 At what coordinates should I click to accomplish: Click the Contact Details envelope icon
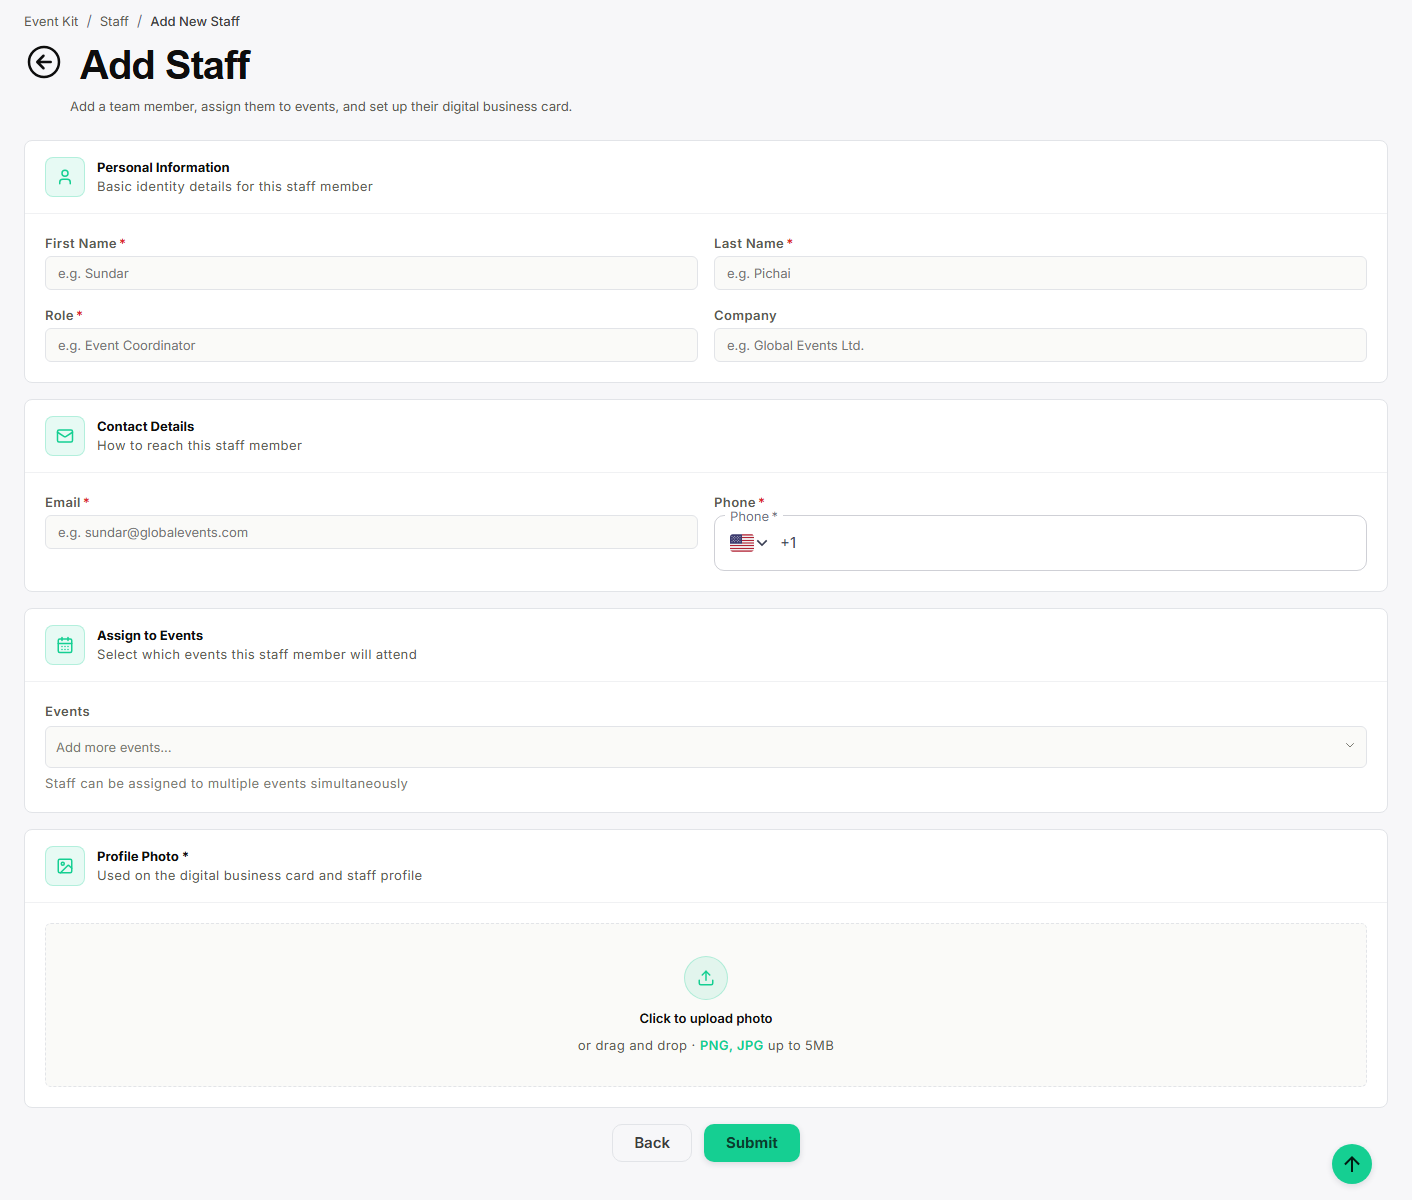tap(65, 436)
